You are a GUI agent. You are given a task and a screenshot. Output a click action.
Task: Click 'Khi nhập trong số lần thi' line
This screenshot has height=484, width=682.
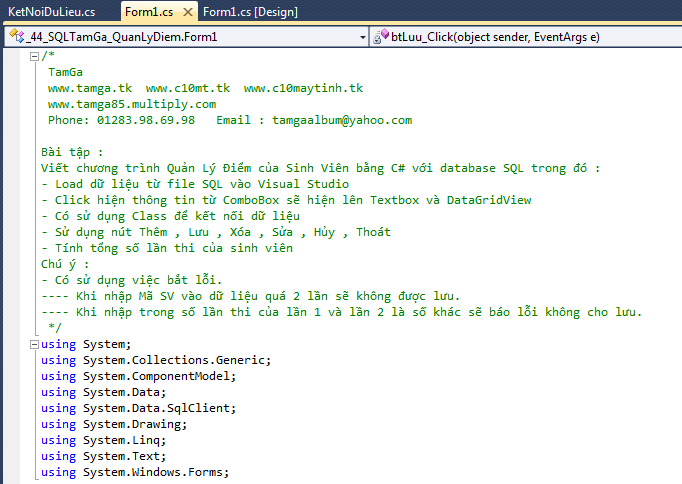[341, 312]
